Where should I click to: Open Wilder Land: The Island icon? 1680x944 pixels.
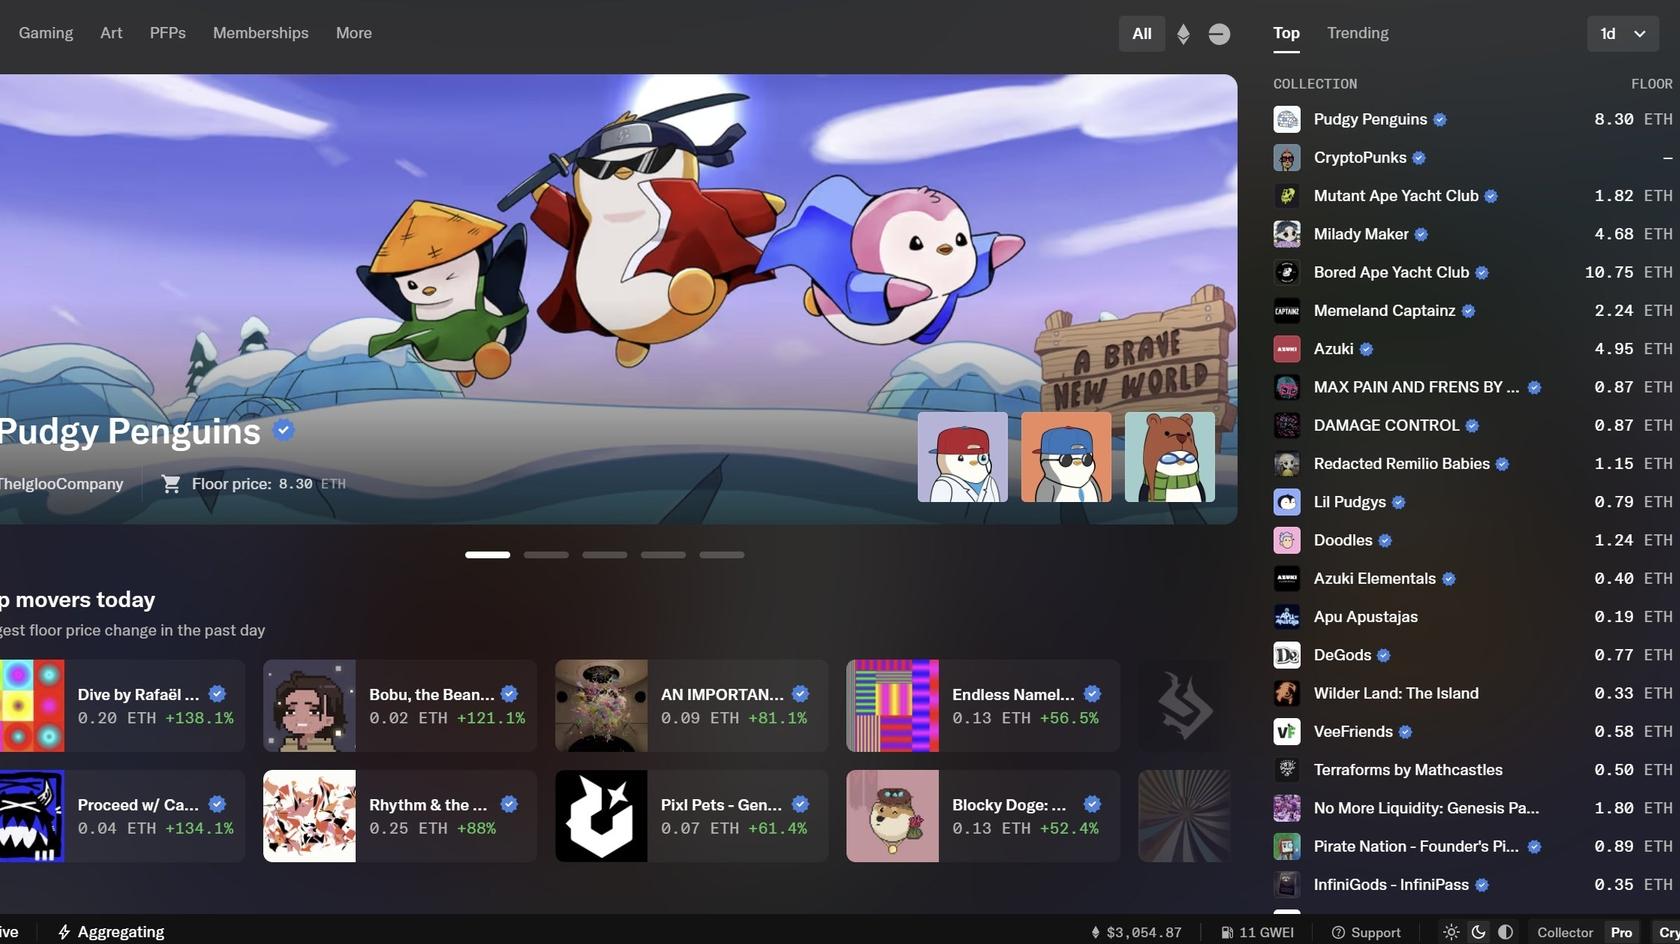pos(1287,693)
